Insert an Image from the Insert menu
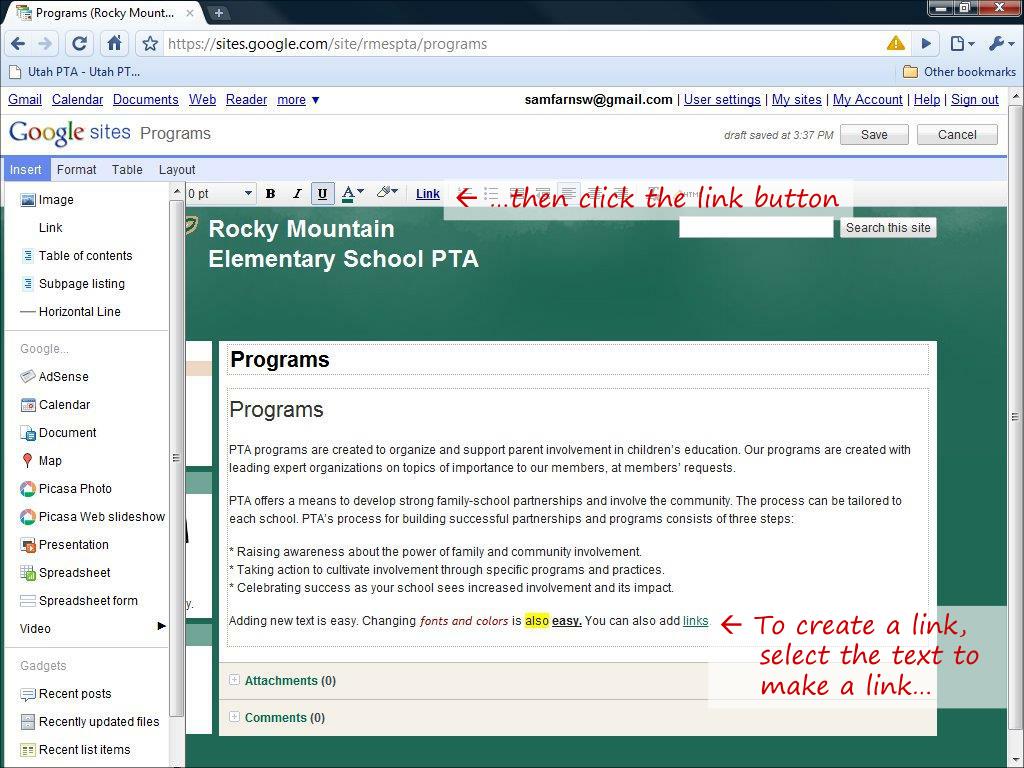The width and height of the screenshot is (1024, 768). (47, 200)
